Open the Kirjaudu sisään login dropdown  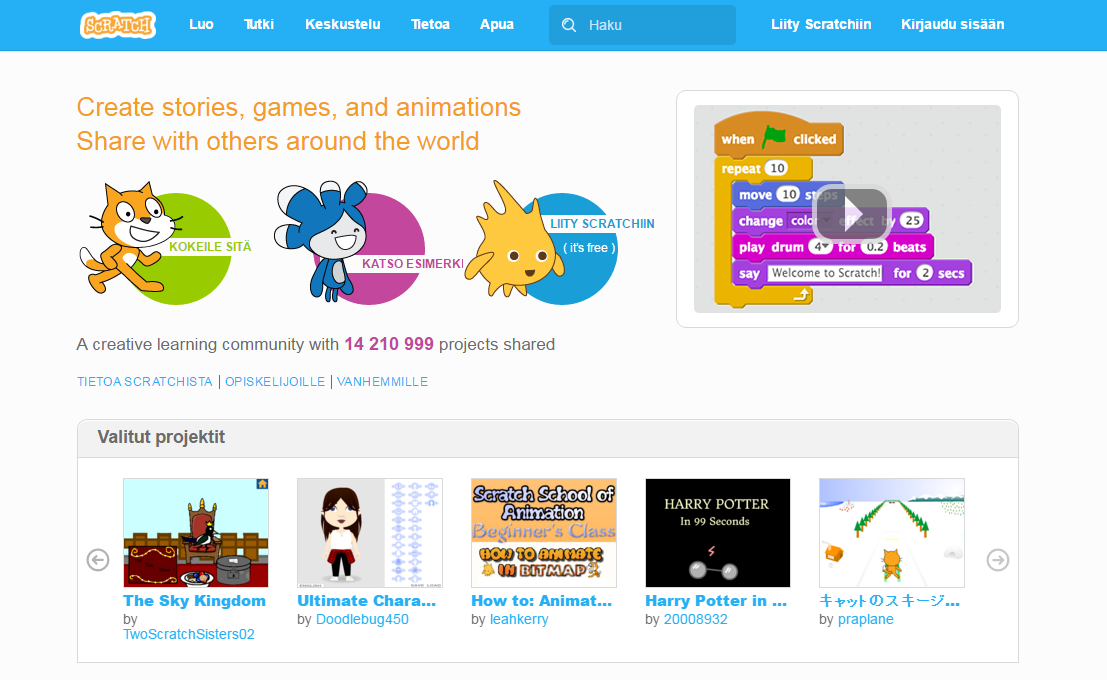coord(952,25)
